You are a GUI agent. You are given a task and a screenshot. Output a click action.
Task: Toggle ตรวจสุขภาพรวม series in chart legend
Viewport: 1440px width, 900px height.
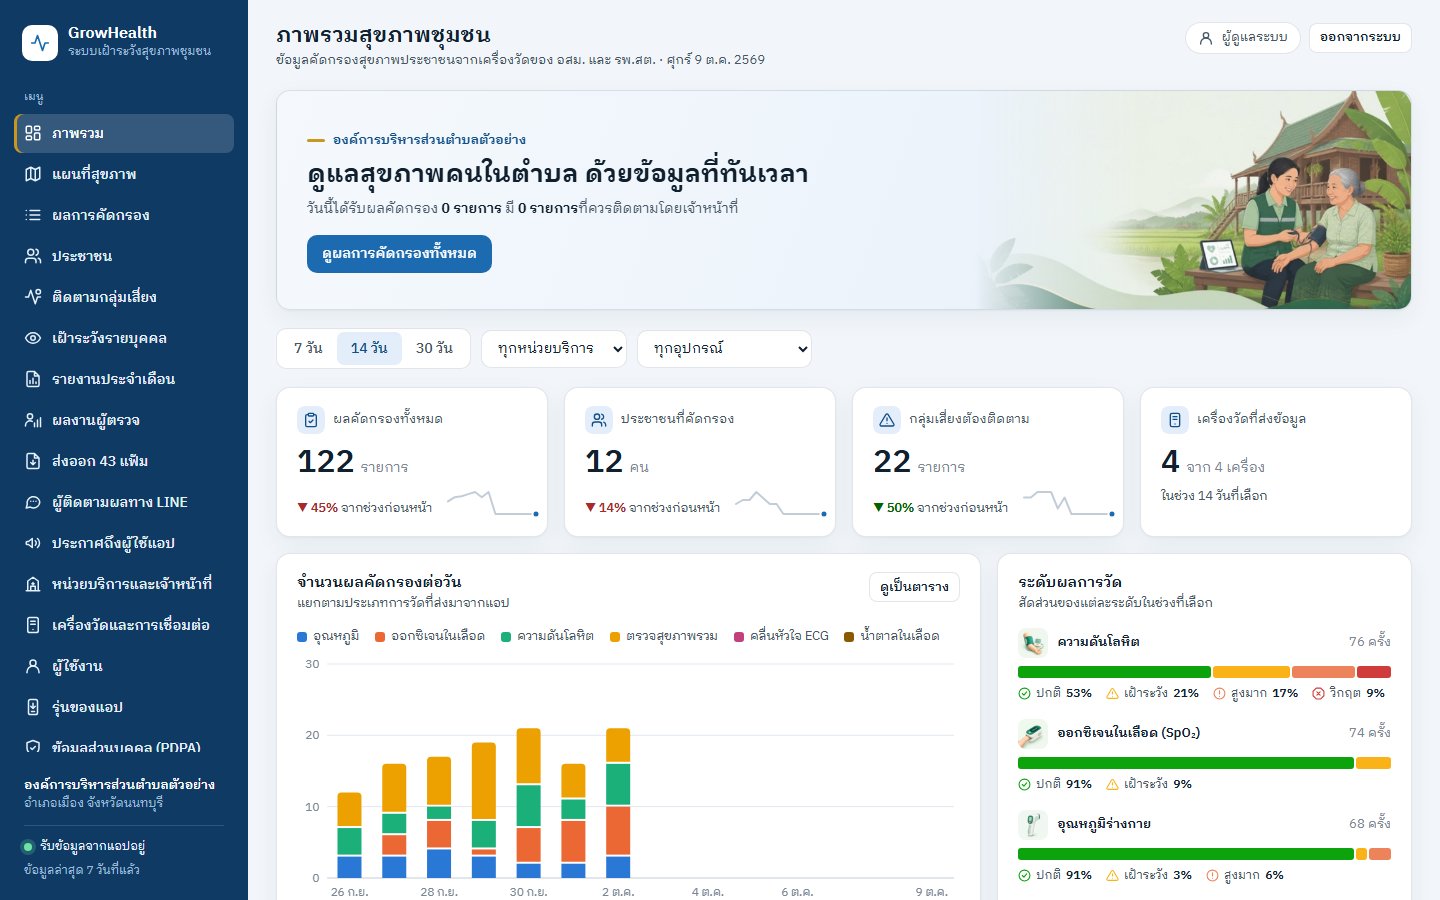[x=664, y=636]
